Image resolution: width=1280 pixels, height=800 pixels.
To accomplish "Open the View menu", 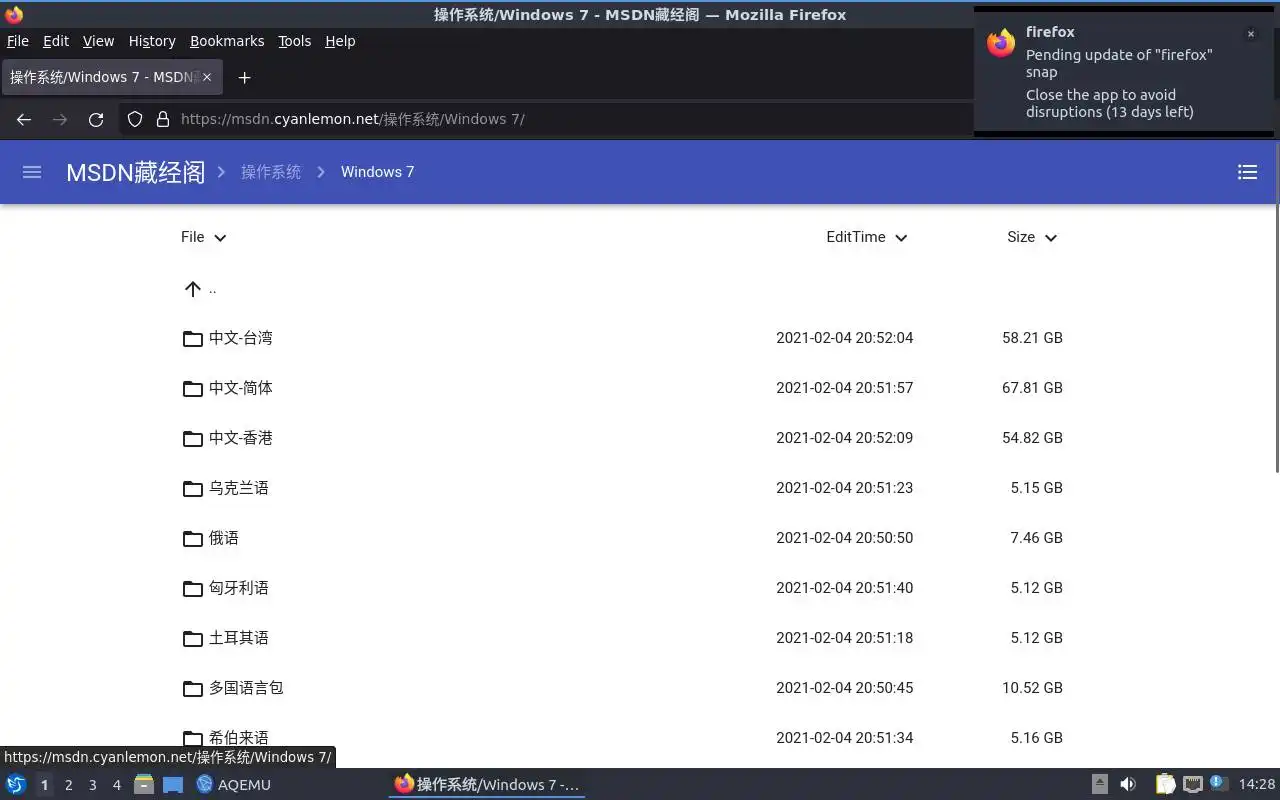I will click(x=98, y=41).
